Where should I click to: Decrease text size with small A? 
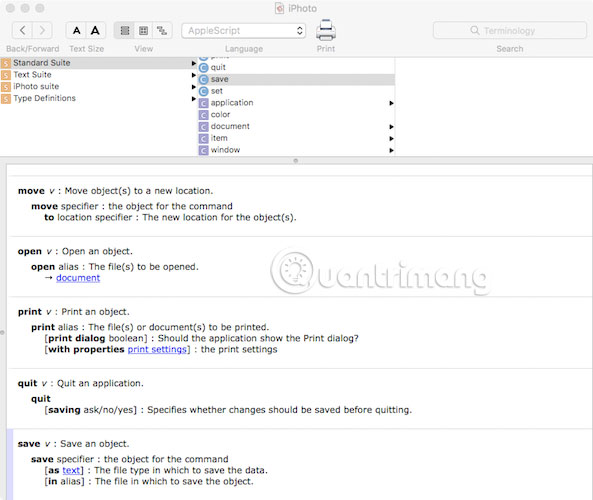[x=76, y=30]
